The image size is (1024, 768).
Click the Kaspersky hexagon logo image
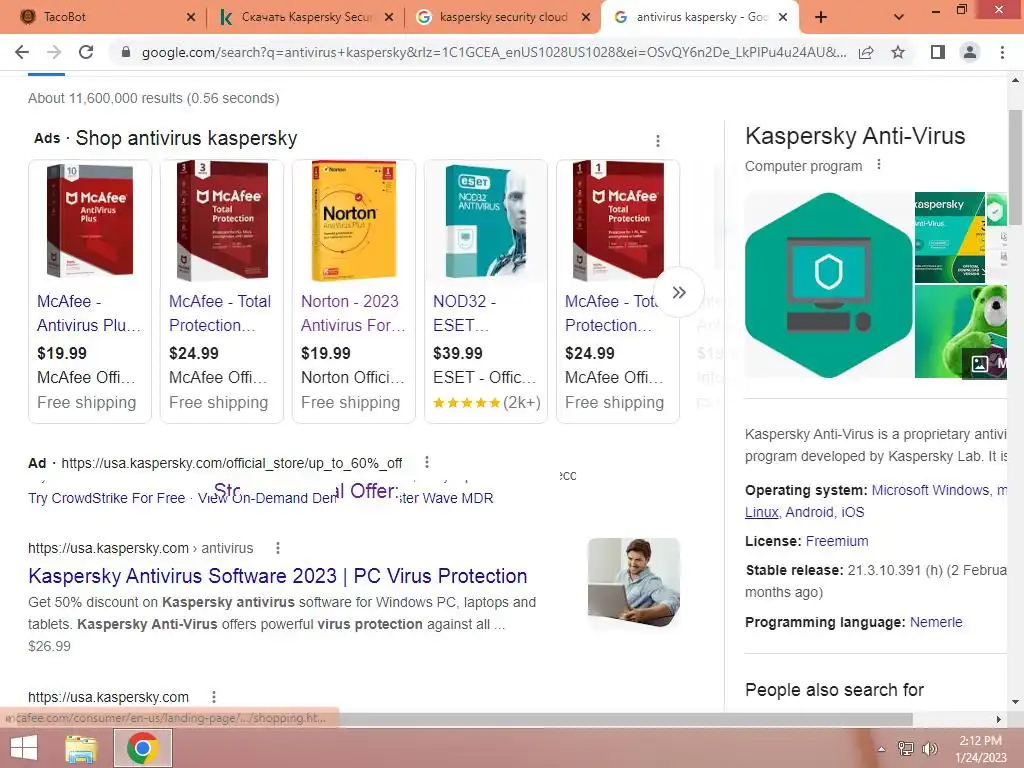(x=828, y=285)
